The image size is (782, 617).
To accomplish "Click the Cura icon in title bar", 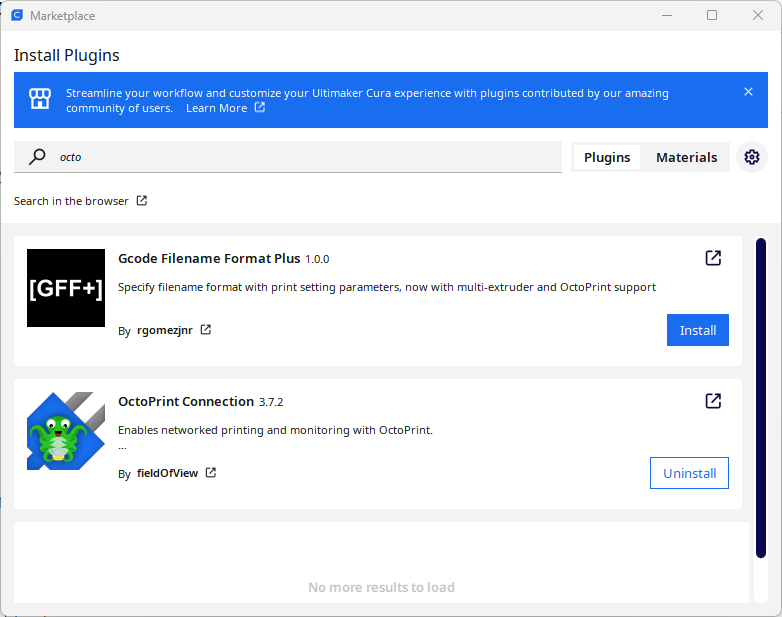I will point(17,15).
